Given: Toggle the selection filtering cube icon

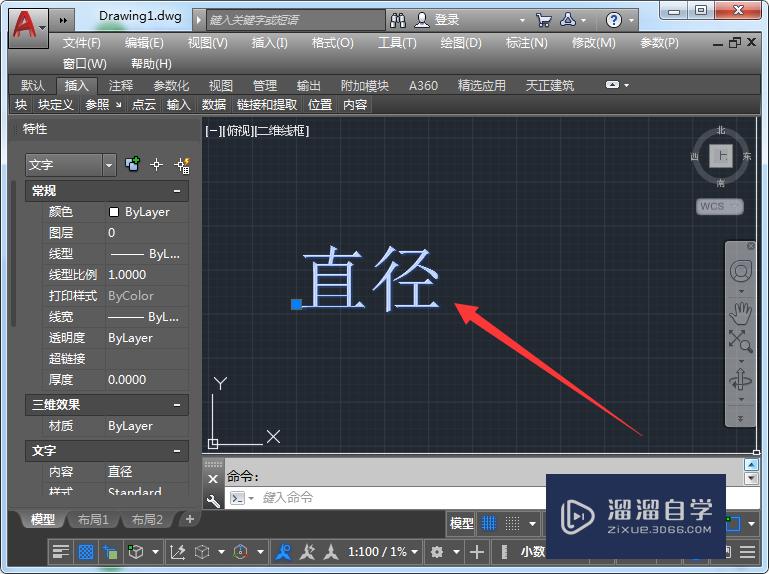Looking at the screenshot, I should point(202,552).
